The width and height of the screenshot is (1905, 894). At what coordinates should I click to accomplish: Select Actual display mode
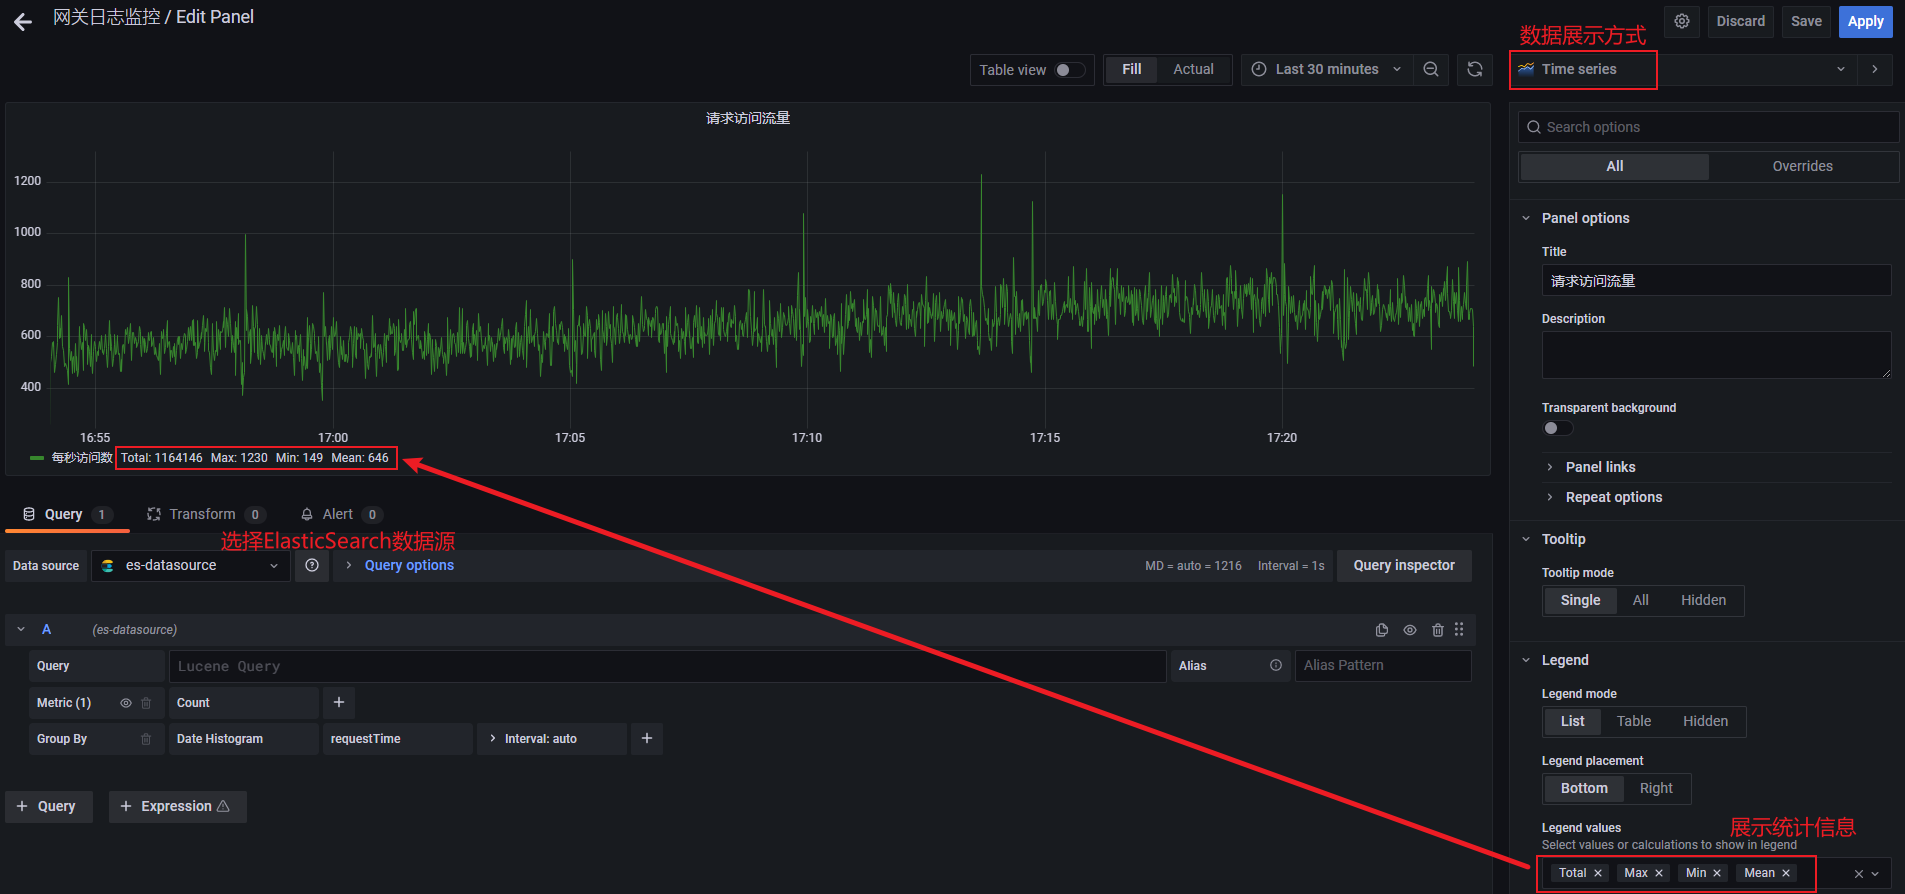pyautogui.click(x=1193, y=69)
